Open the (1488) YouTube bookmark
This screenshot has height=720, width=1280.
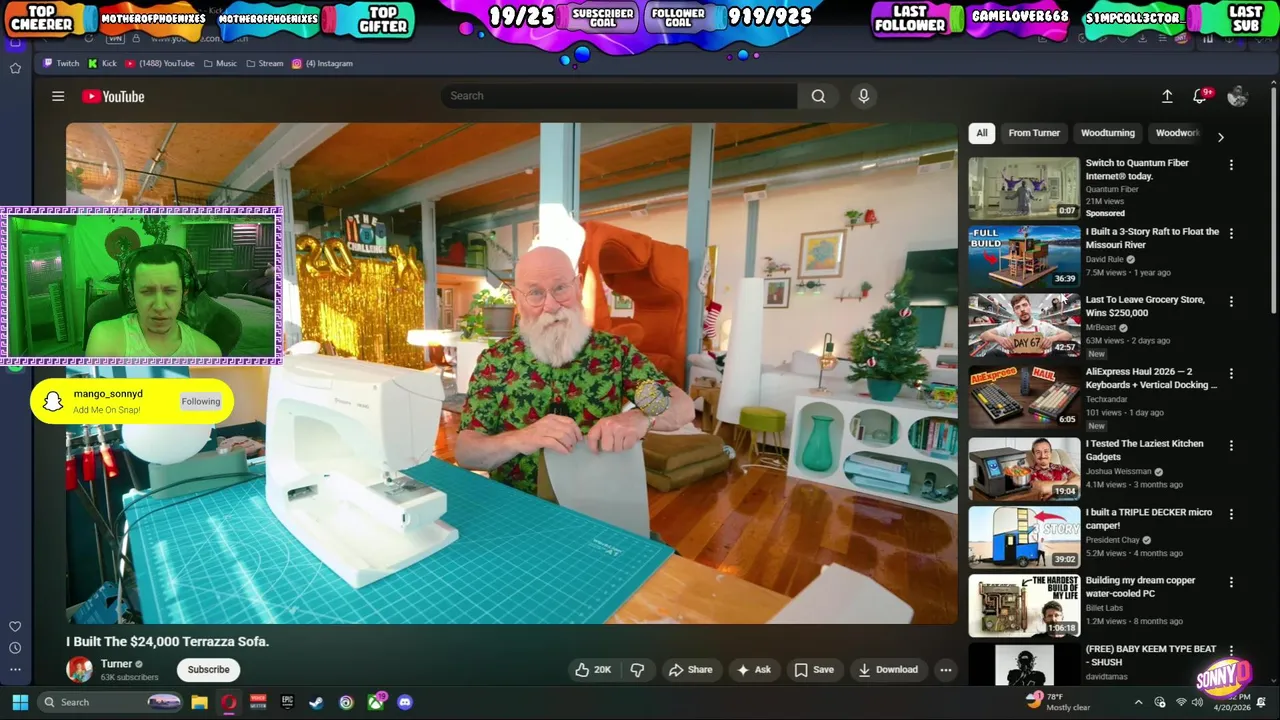pos(159,63)
